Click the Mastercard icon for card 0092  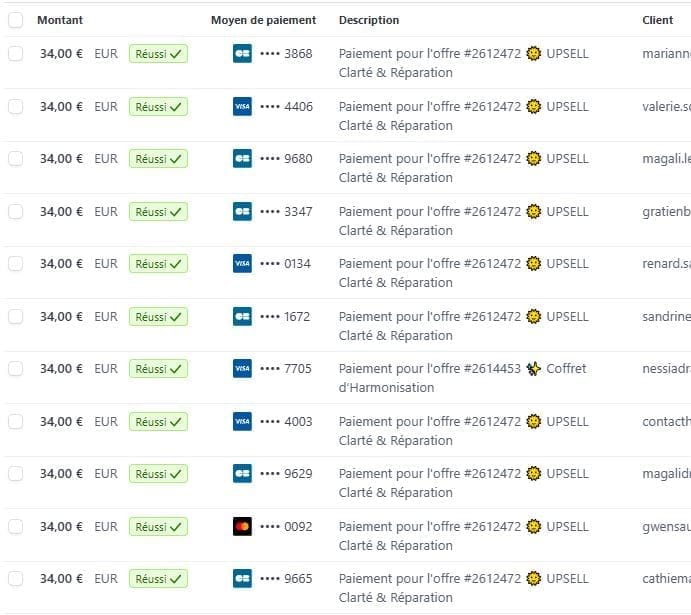point(241,526)
